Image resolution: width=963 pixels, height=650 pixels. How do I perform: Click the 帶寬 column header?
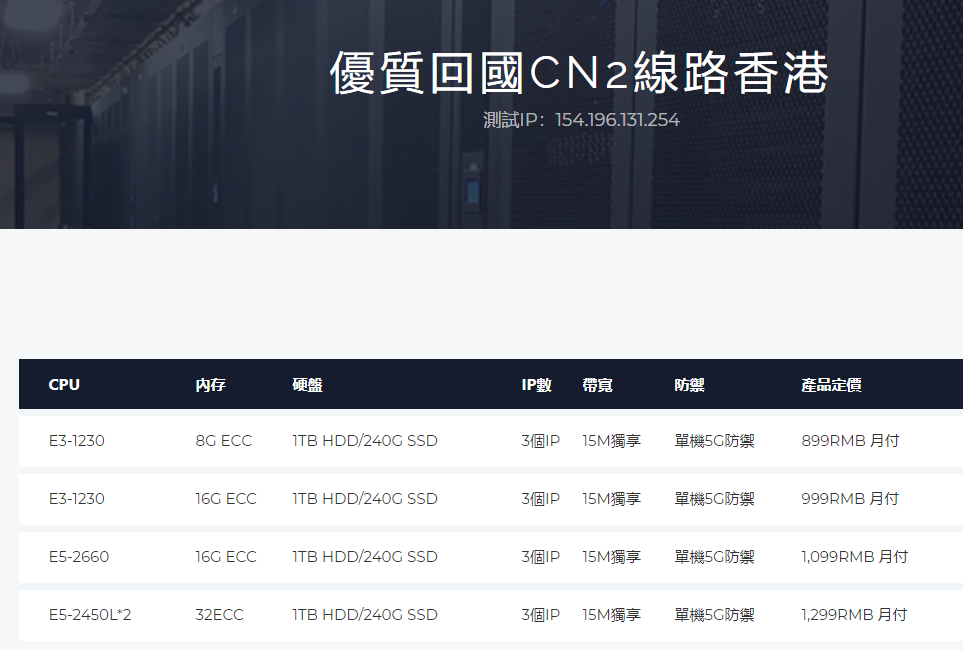[598, 385]
